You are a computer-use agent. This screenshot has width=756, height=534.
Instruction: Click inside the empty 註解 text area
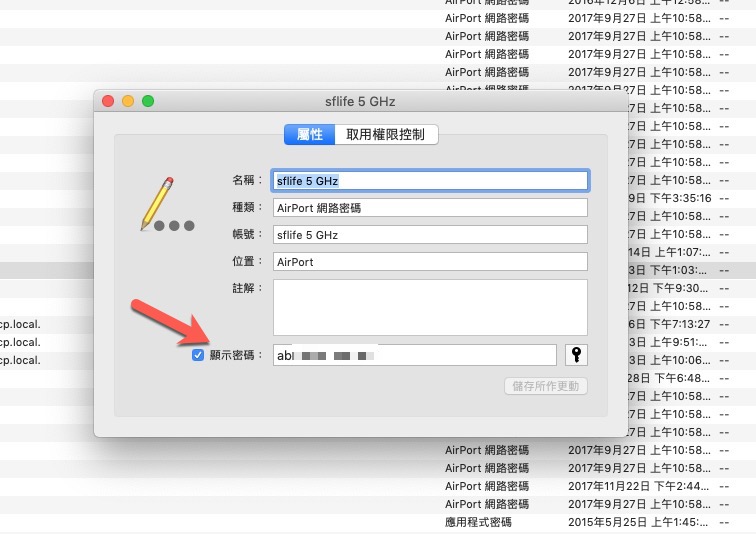pyautogui.click(x=430, y=307)
